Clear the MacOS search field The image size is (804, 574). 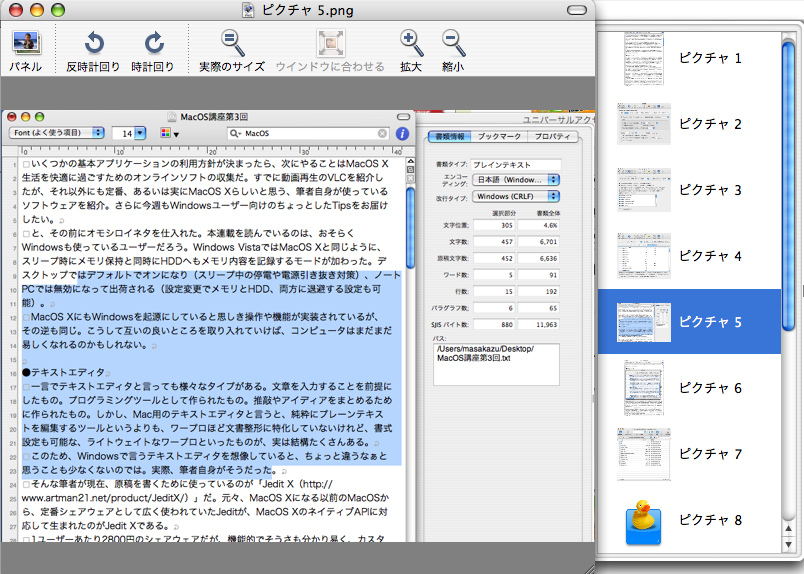pos(382,133)
